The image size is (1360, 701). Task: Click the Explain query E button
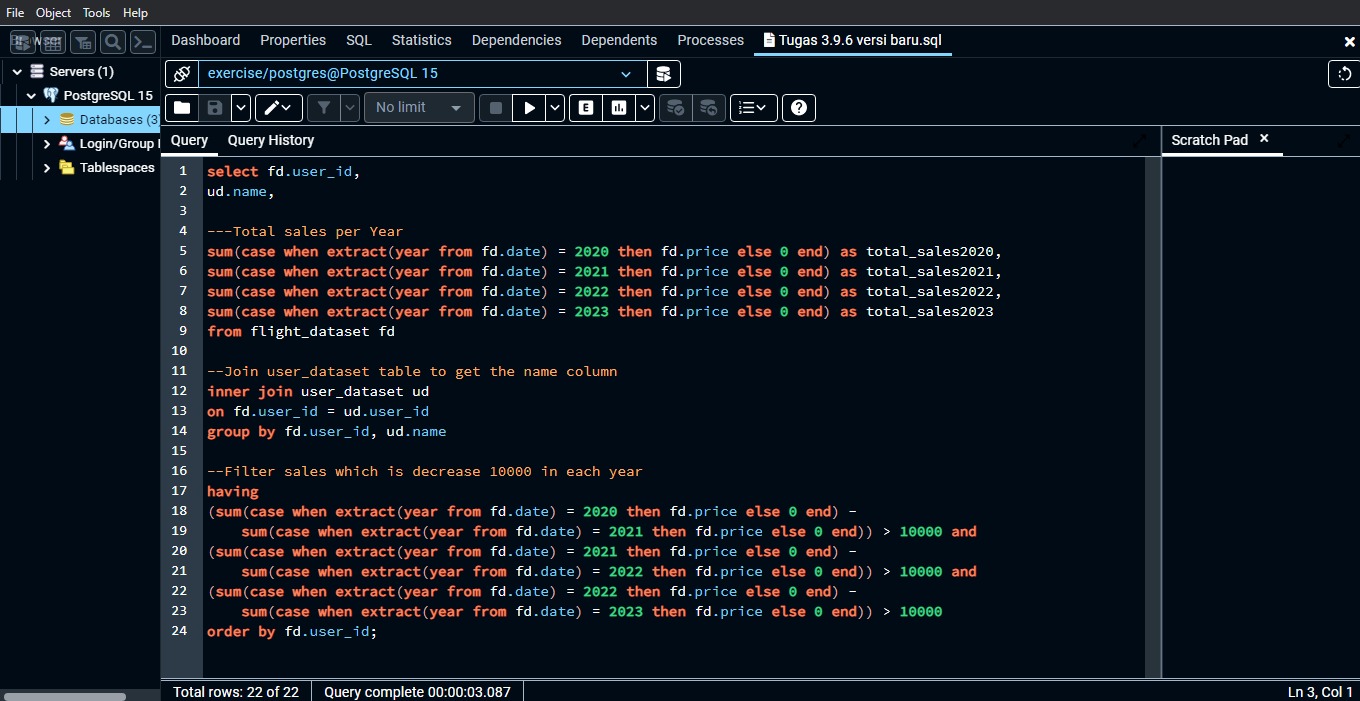tap(585, 108)
